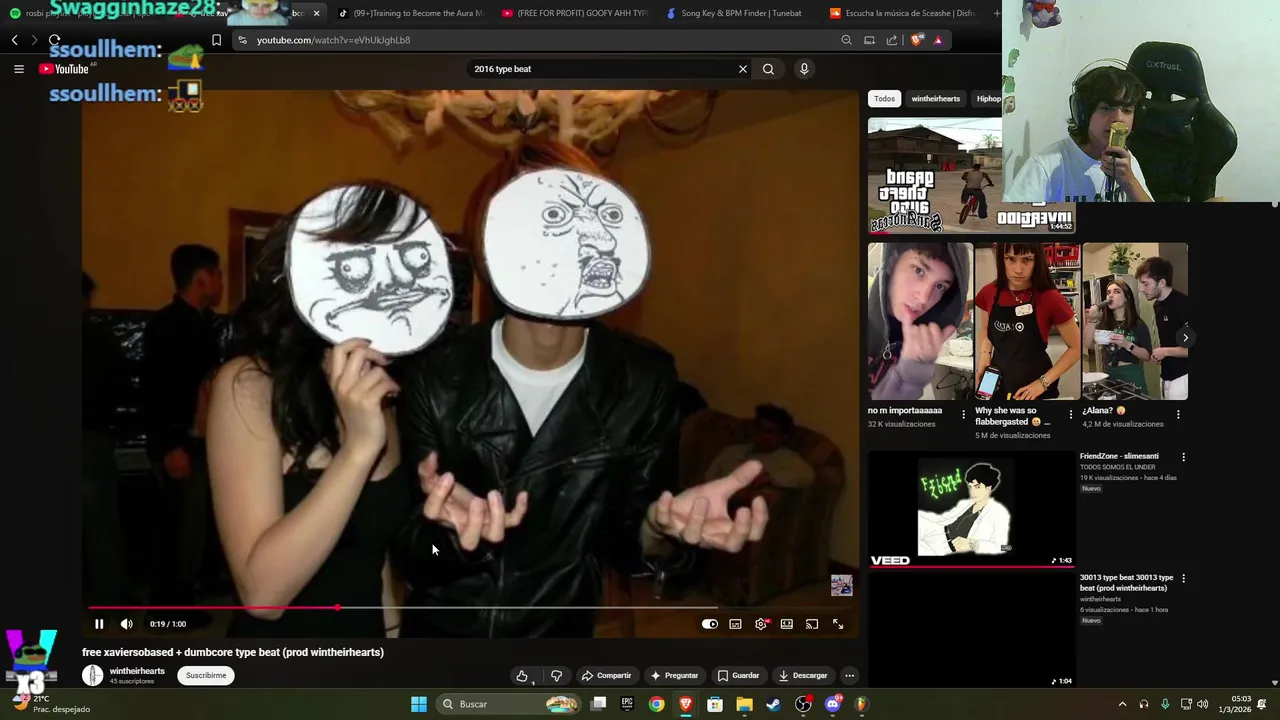Click the Descargar download button

tap(802, 675)
